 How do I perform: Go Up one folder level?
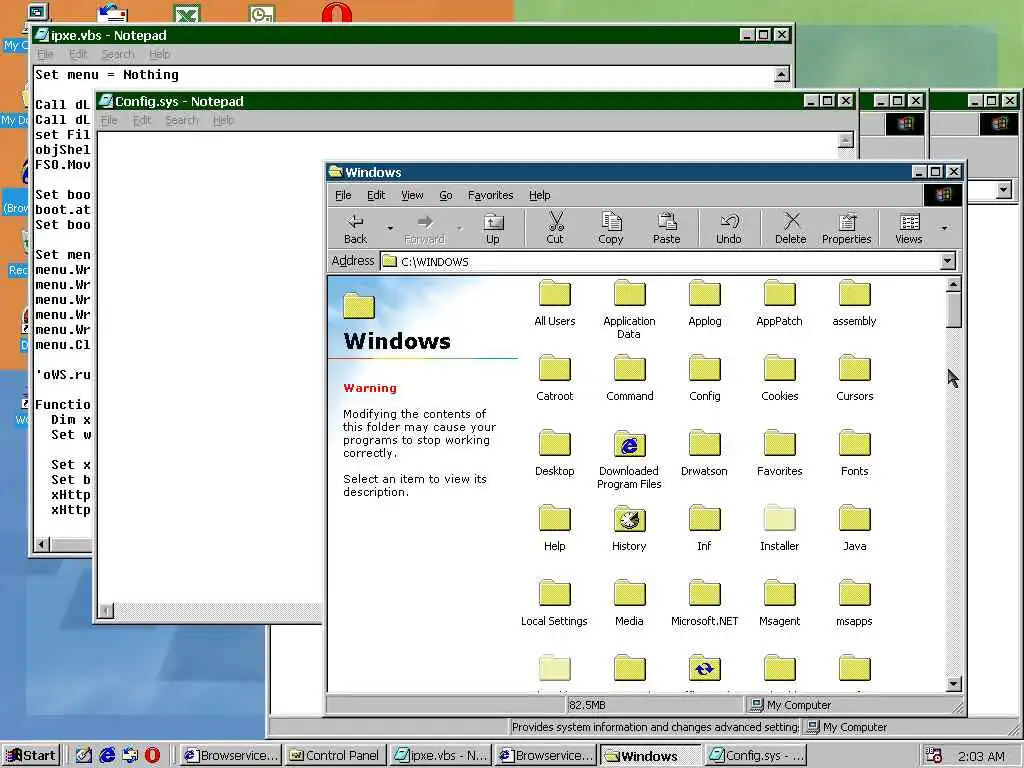click(x=493, y=229)
